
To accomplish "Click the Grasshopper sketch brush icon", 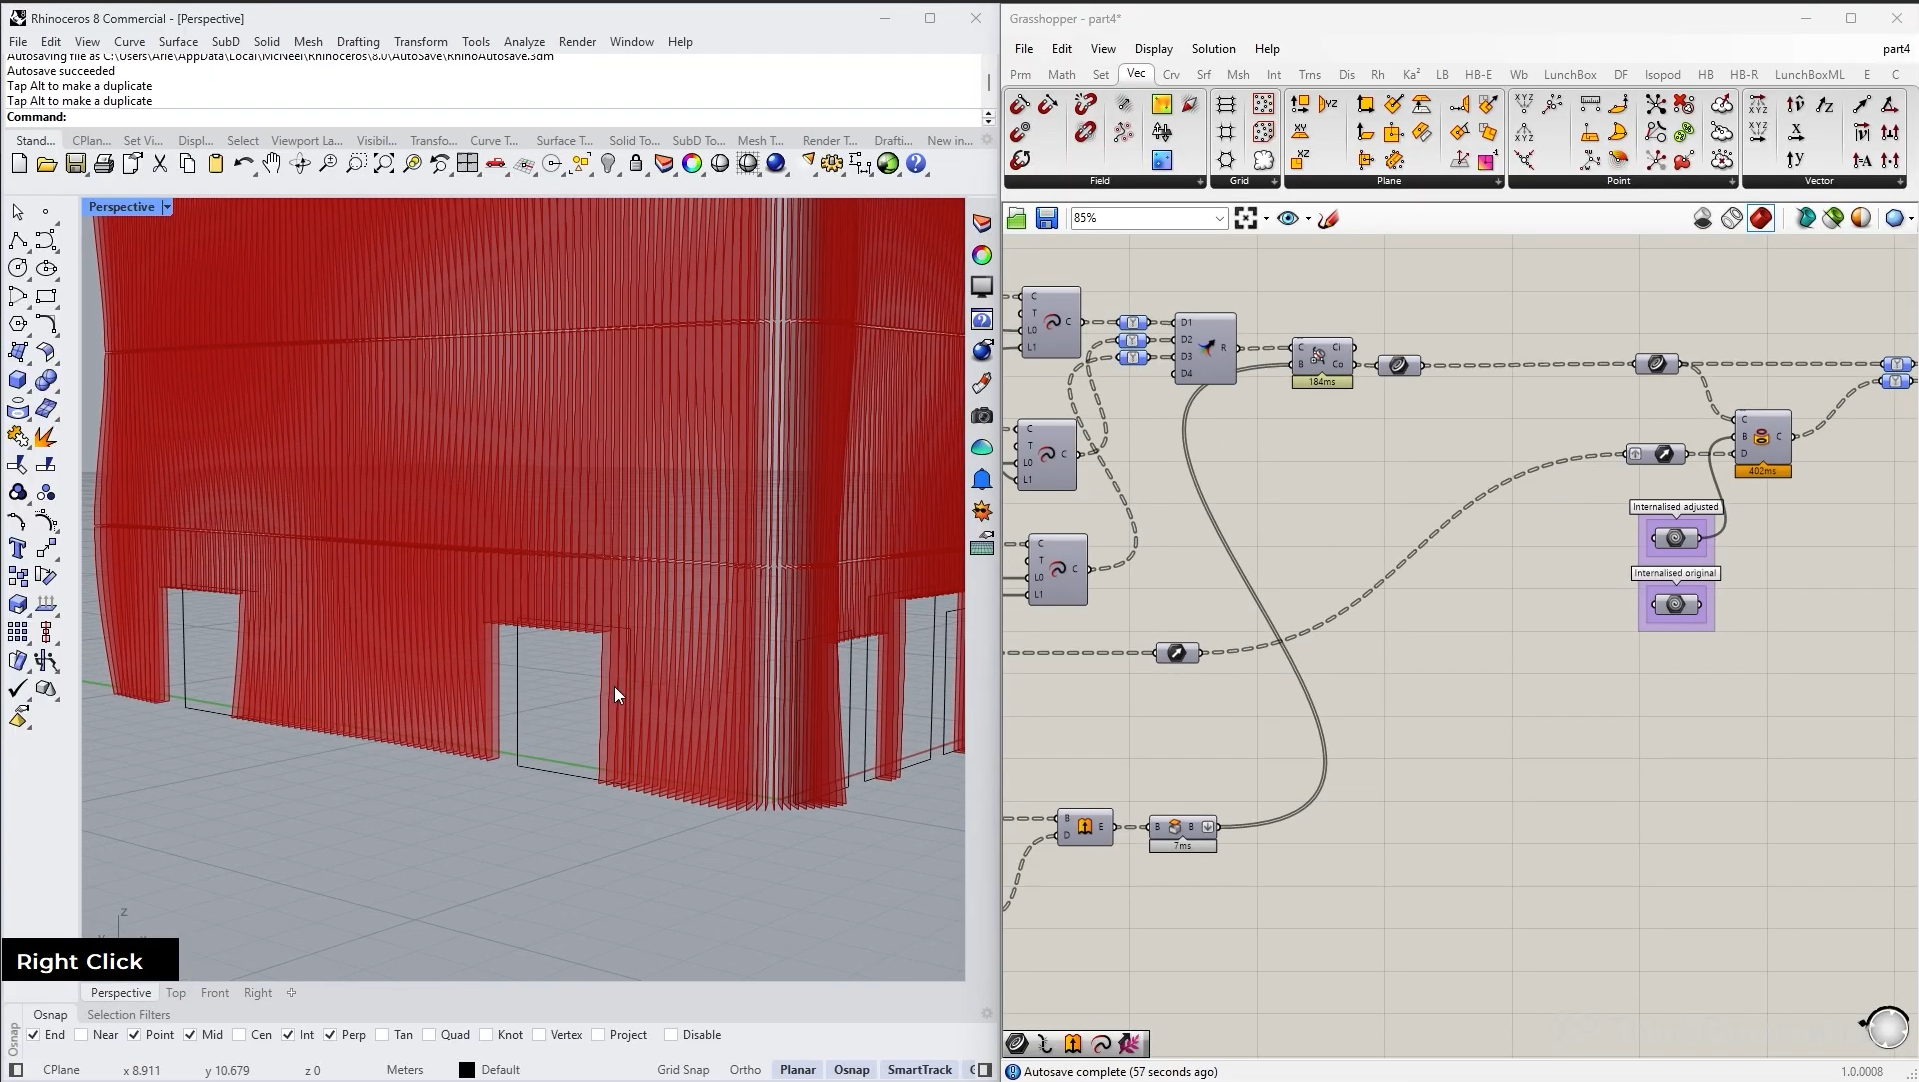I will coord(1329,218).
